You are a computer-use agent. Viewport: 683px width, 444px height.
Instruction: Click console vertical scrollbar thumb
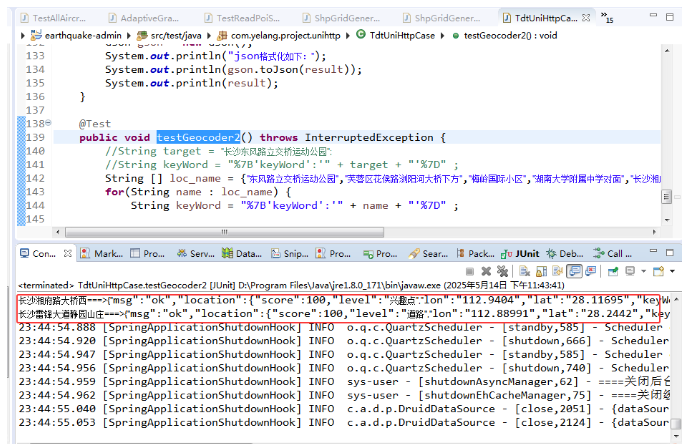(x=676, y=424)
